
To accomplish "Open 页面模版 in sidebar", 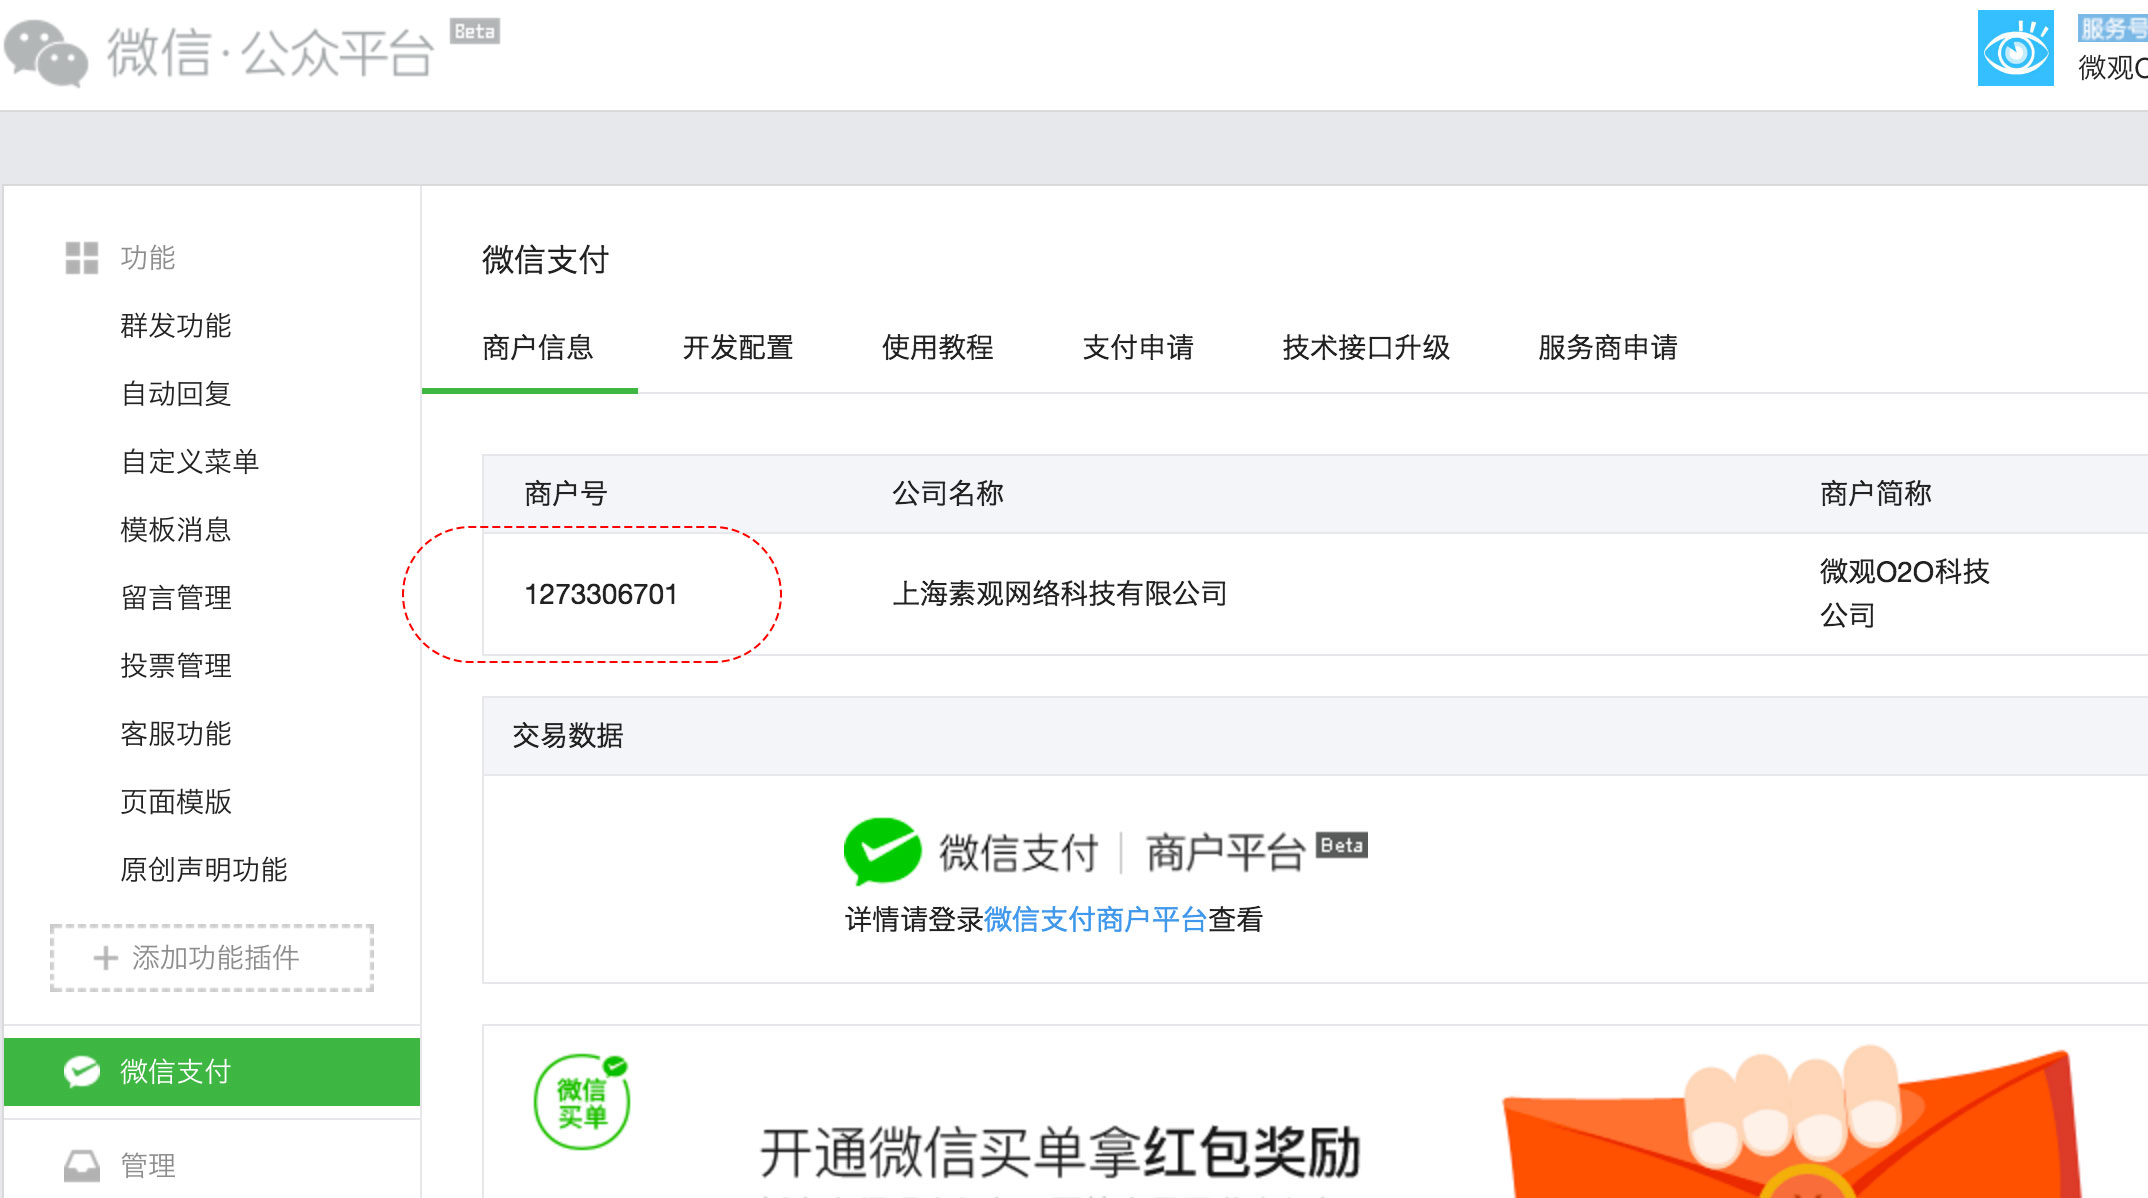I will pos(175,801).
